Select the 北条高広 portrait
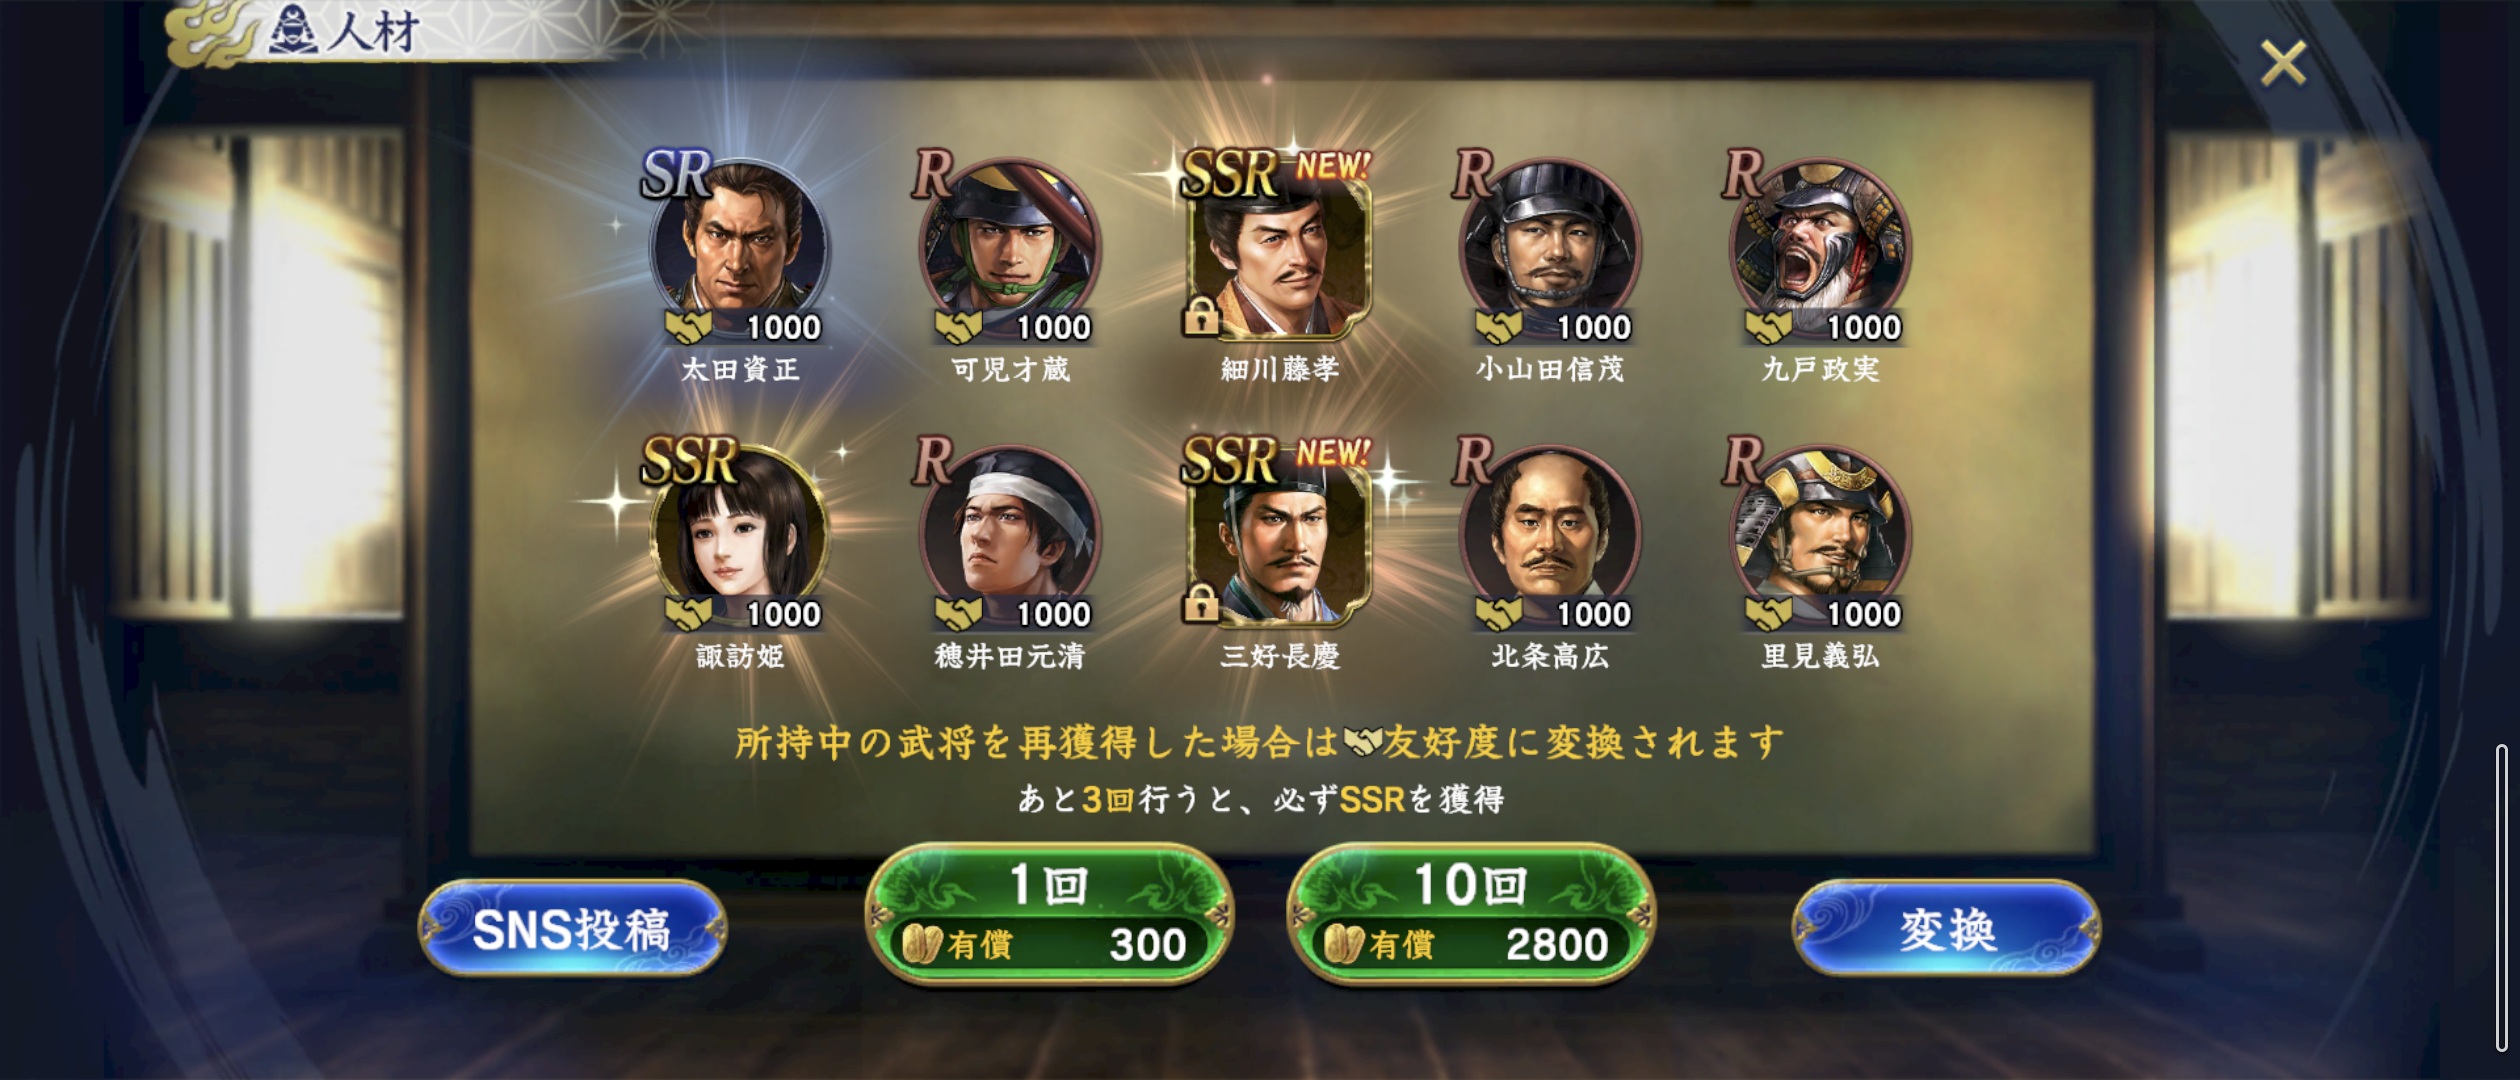 tap(1549, 534)
